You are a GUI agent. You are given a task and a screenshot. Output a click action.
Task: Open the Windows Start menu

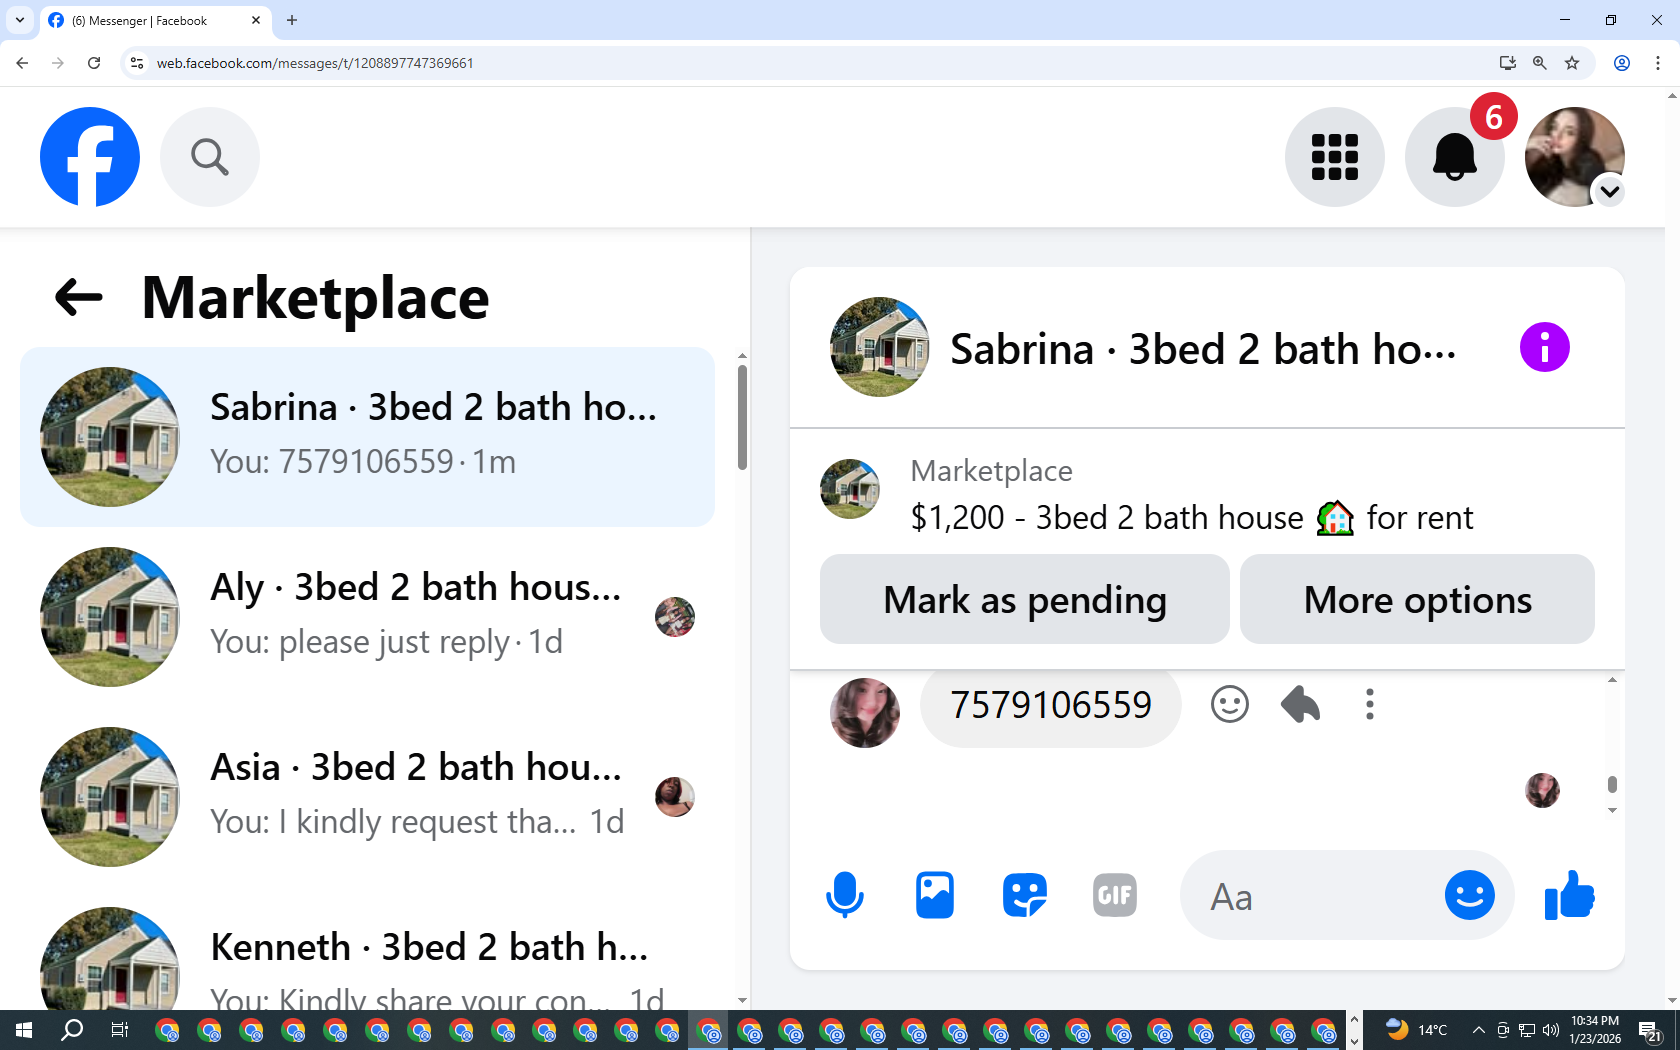[24, 1030]
